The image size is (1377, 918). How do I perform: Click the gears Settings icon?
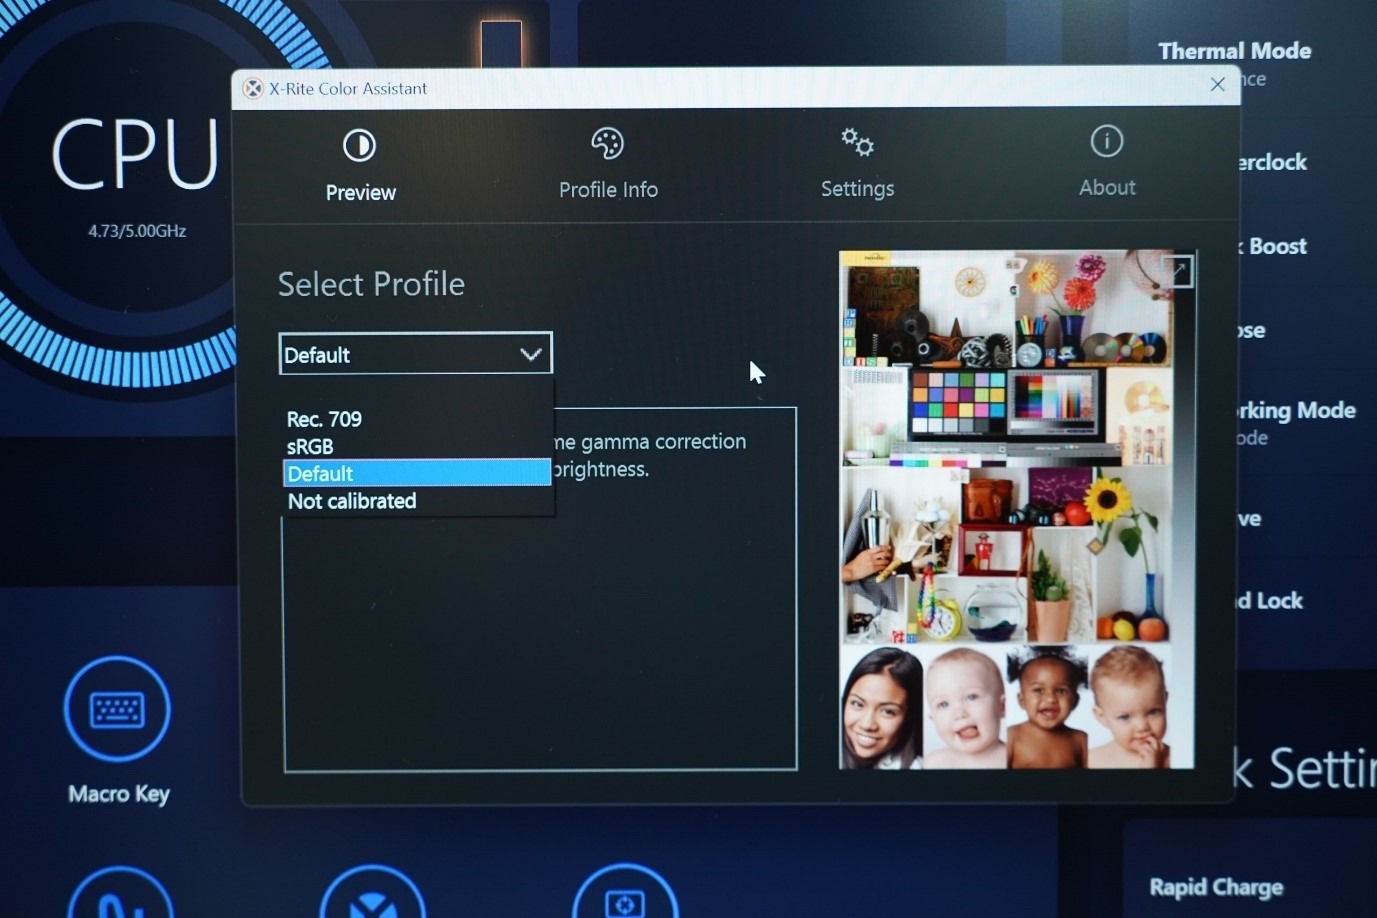[857, 142]
